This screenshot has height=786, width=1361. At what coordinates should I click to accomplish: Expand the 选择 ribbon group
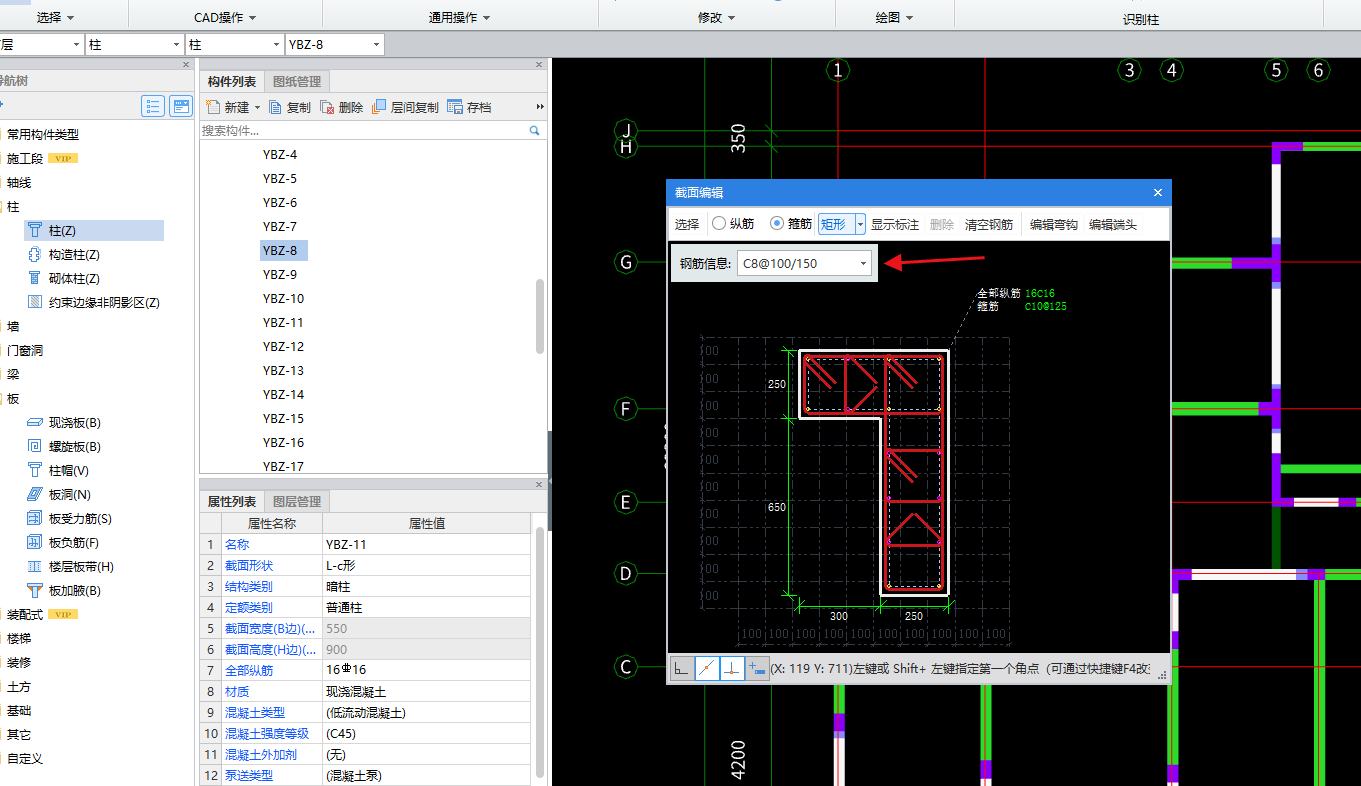click(55, 18)
